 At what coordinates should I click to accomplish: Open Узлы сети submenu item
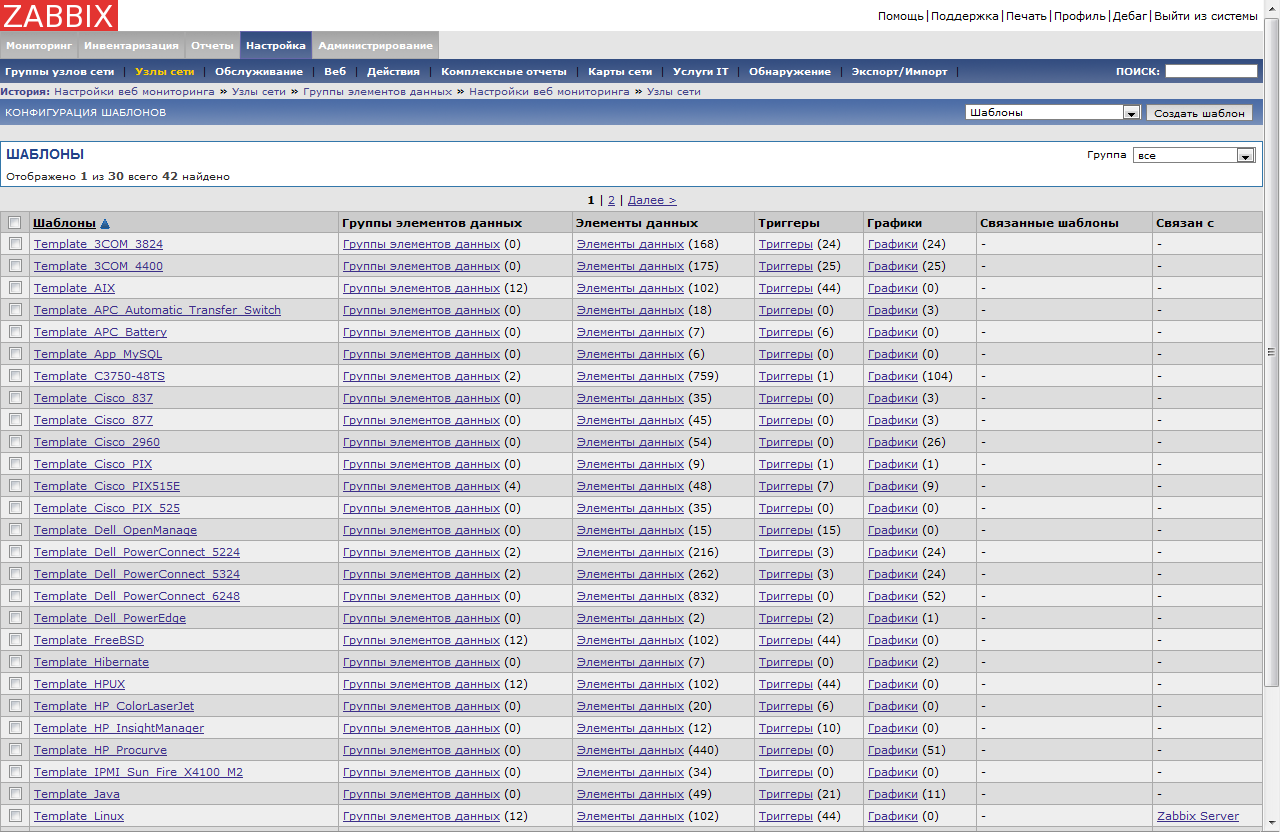165,72
